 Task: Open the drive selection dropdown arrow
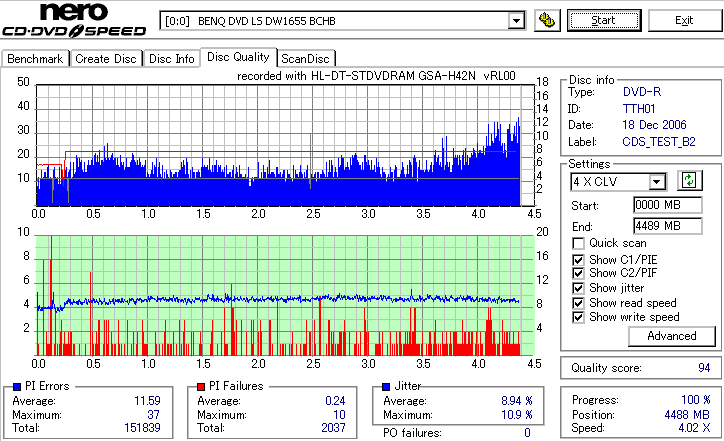coord(516,21)
